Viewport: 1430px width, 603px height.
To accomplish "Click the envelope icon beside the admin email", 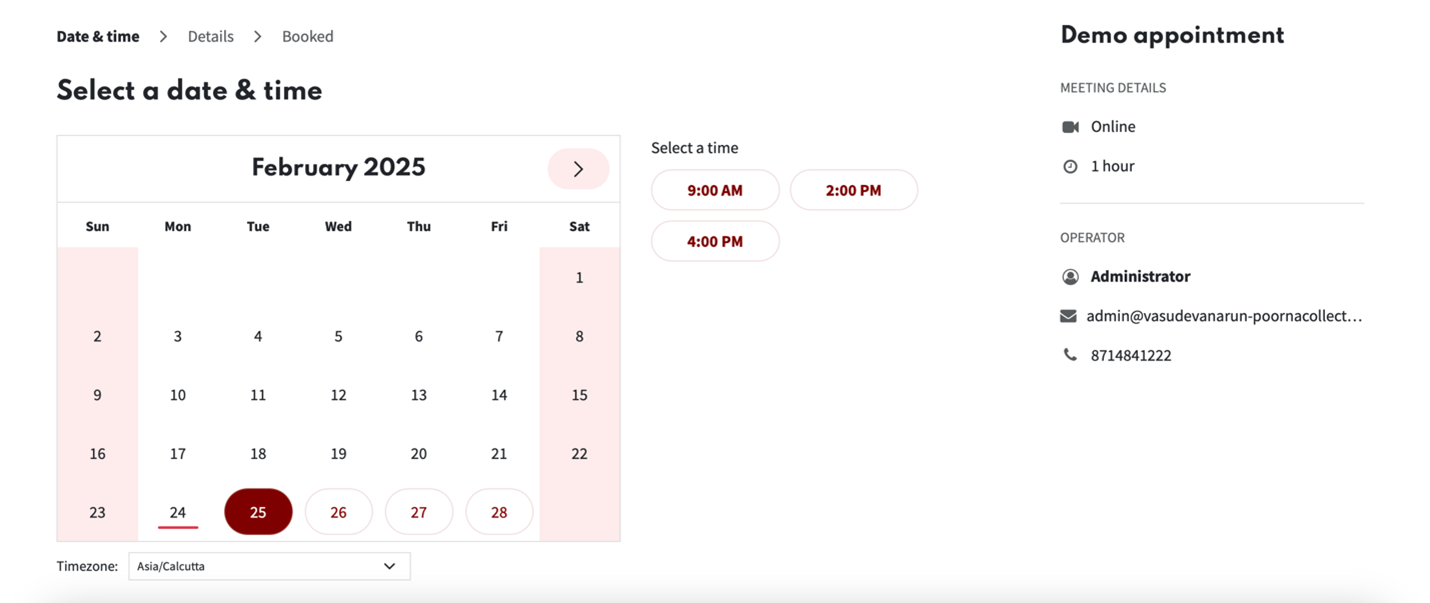I will [x=1069, y=315].
